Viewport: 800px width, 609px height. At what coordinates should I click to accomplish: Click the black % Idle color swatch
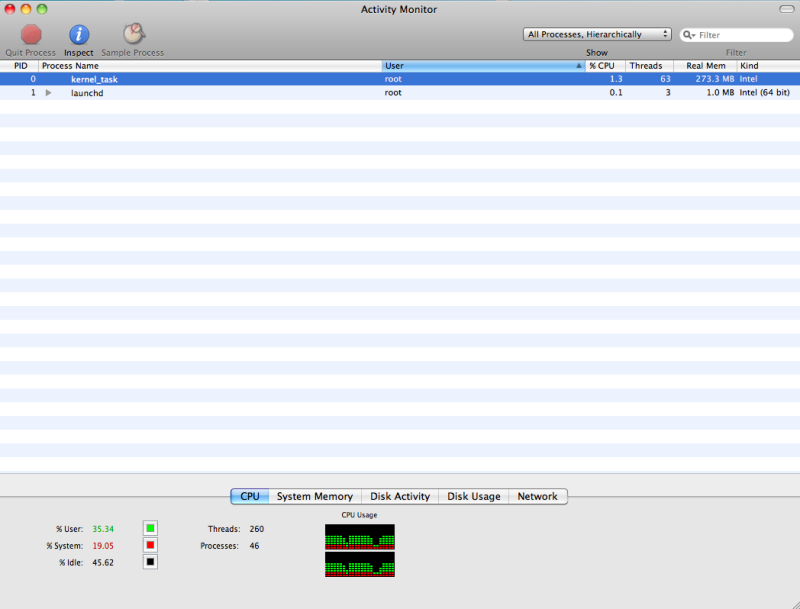pyautogui.click(x=150, y=562)
